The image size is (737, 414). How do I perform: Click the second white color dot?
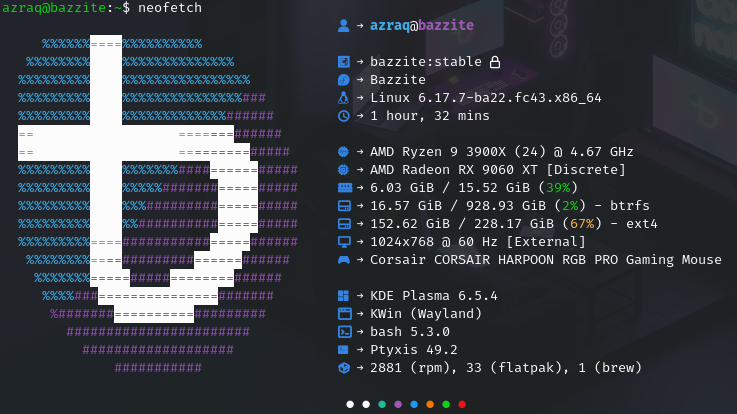(x=366, y=404)
